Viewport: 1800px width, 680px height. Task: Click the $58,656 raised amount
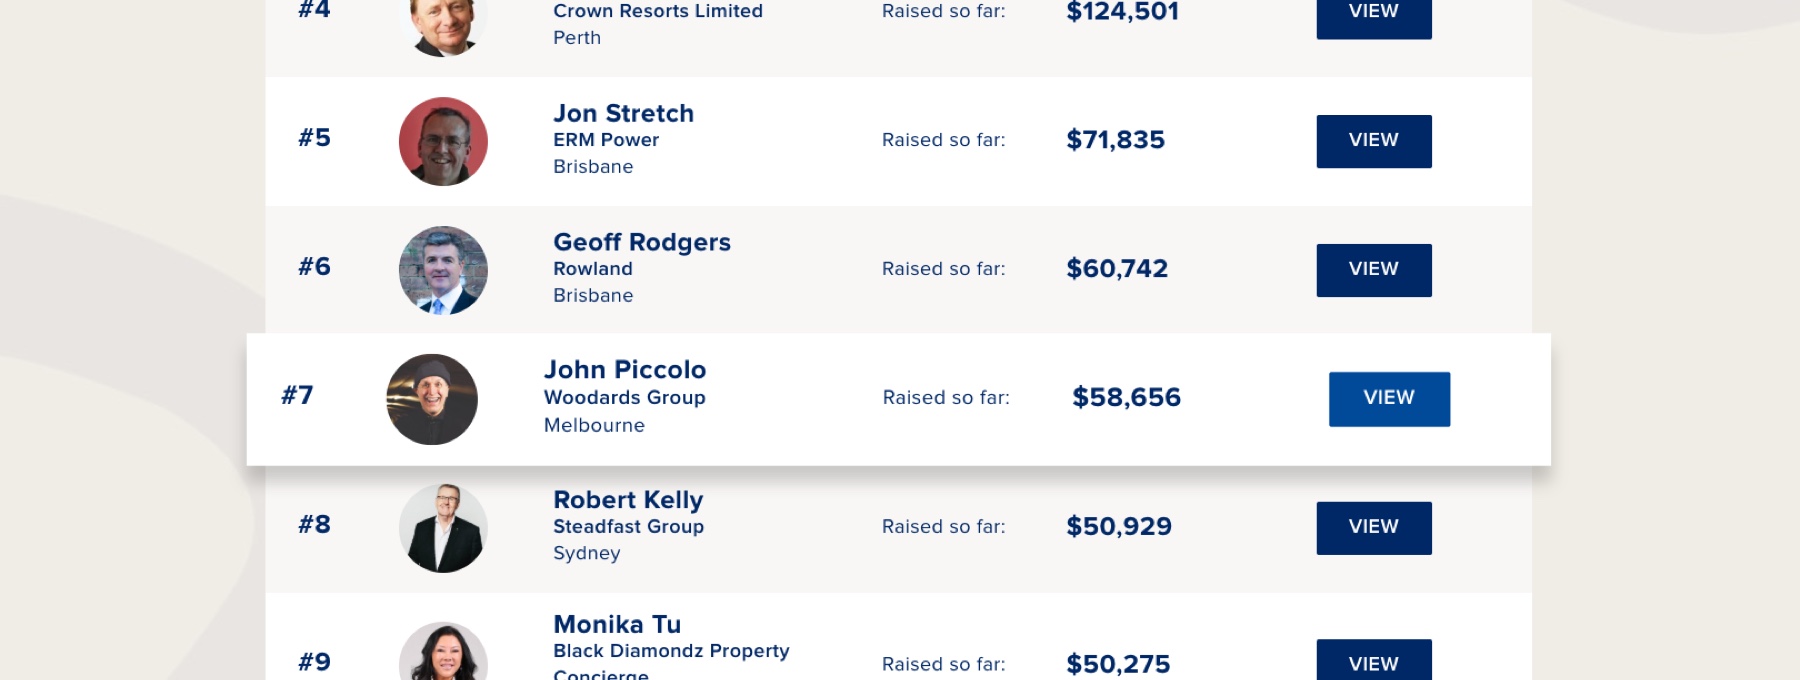tap(1127, 397)
